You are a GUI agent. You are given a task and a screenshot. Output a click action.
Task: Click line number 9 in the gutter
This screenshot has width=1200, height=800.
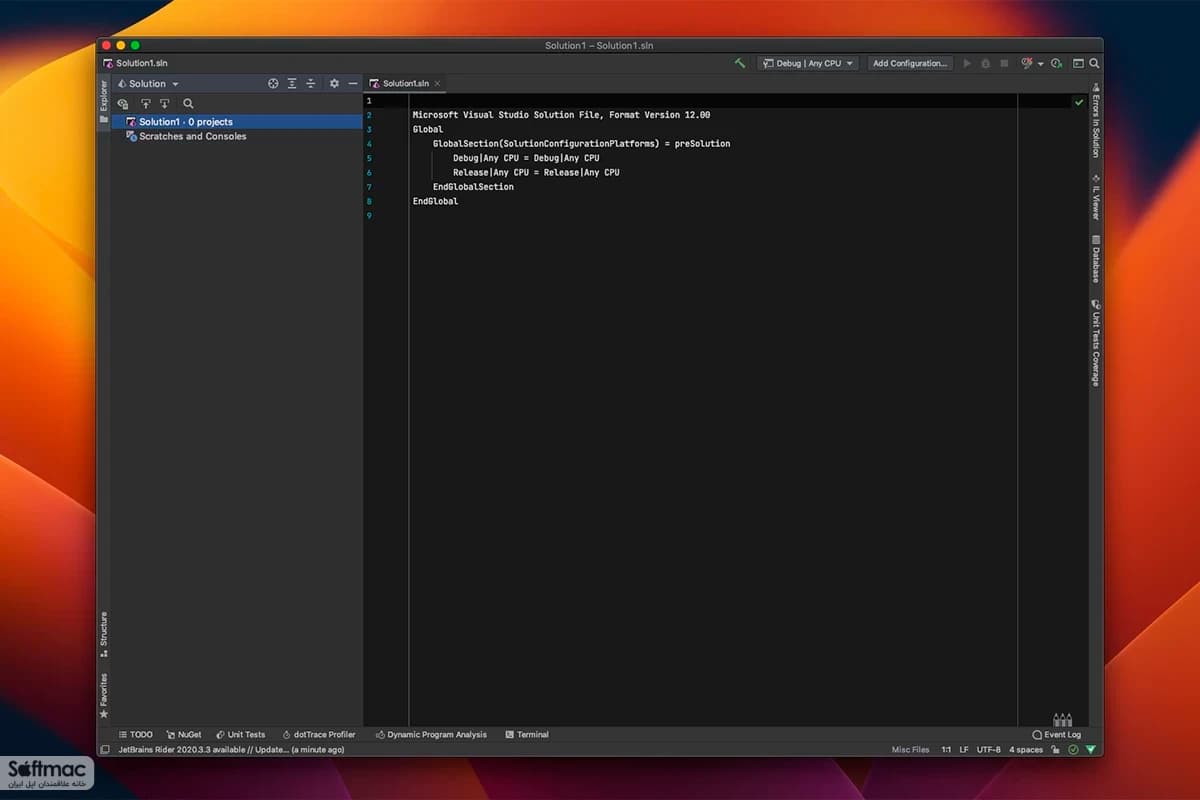point(369,216)
